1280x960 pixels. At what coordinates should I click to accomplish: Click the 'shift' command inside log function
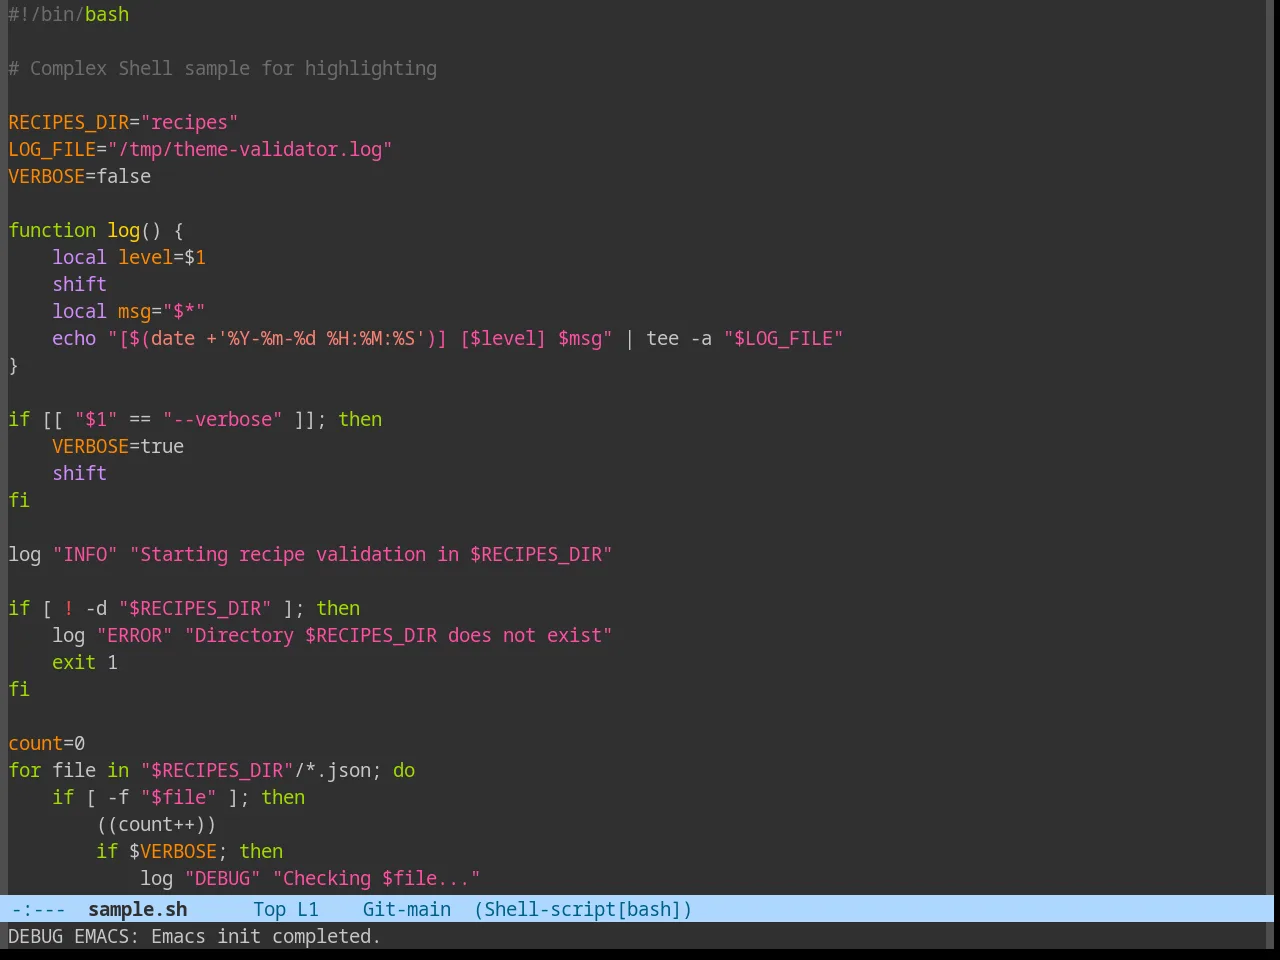(x=80, y=284)
